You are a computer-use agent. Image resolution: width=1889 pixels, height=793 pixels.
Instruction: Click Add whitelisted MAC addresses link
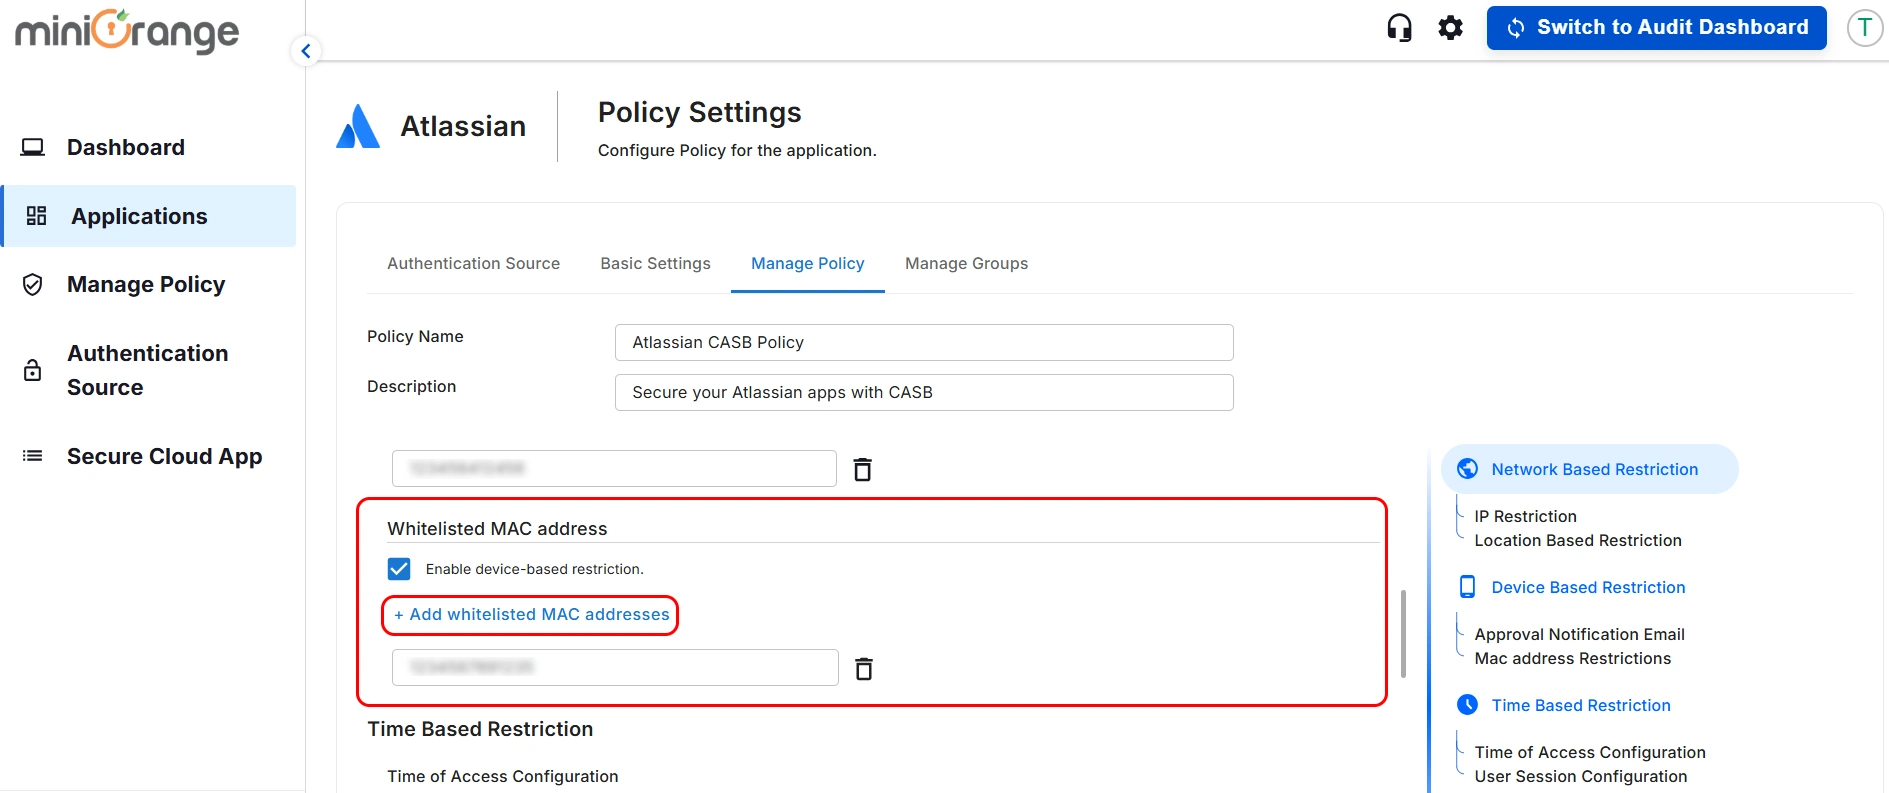531,615
